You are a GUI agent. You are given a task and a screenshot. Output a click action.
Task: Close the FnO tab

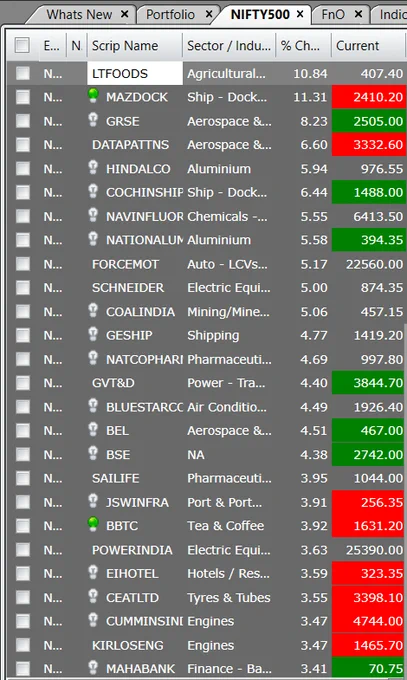358,14
